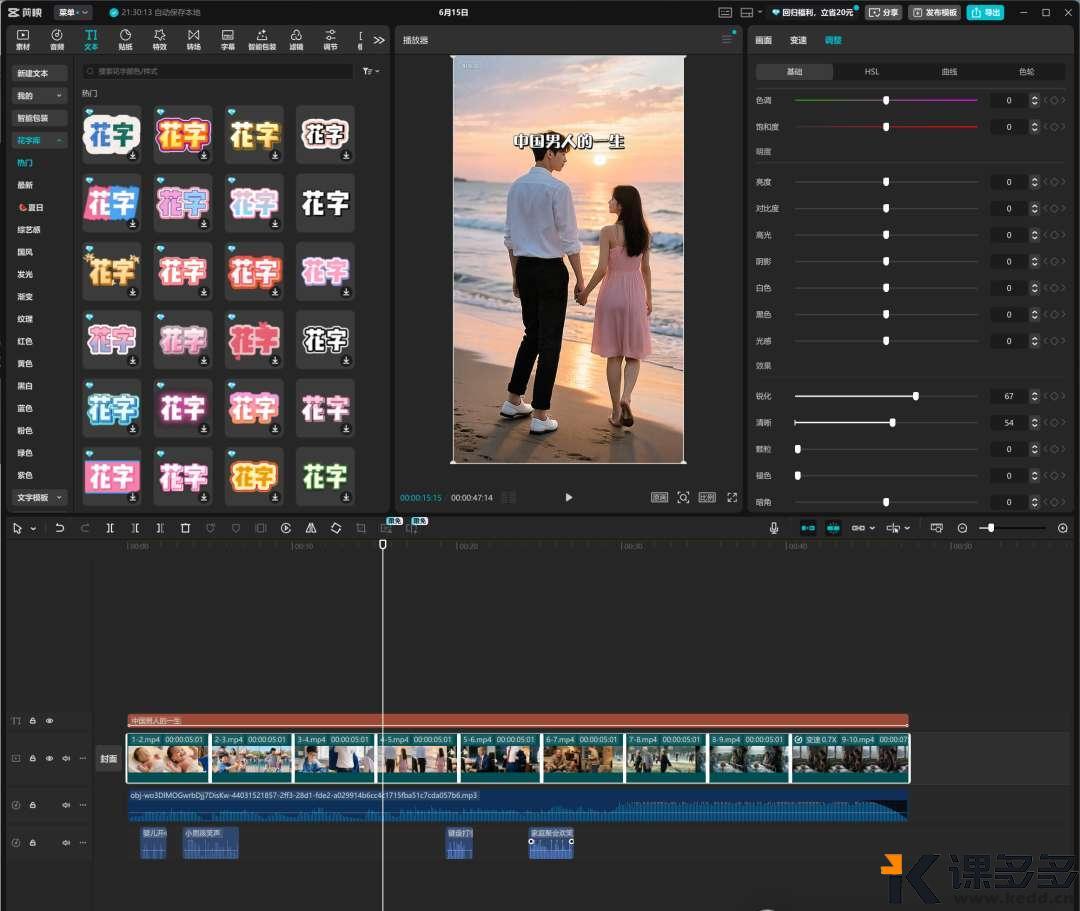
Task: Click the delete-right trim icon in toolbar
Action: pos(160,528)
